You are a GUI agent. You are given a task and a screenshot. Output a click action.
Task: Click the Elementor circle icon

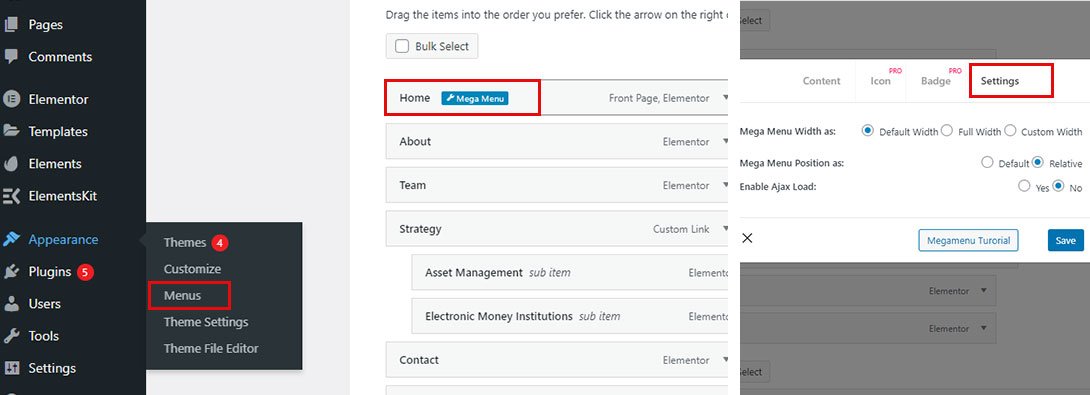[11, 99]
